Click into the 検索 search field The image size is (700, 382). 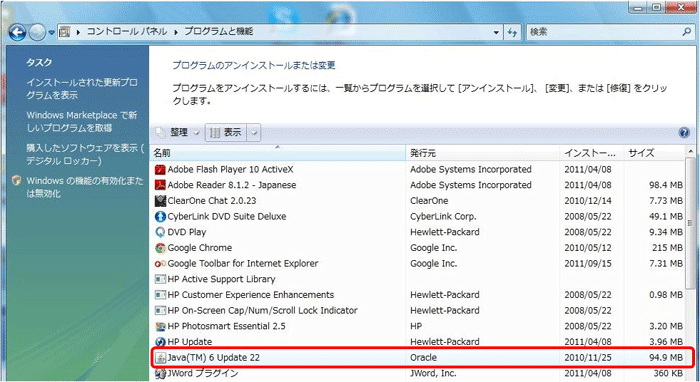click(x=604, y=32)
